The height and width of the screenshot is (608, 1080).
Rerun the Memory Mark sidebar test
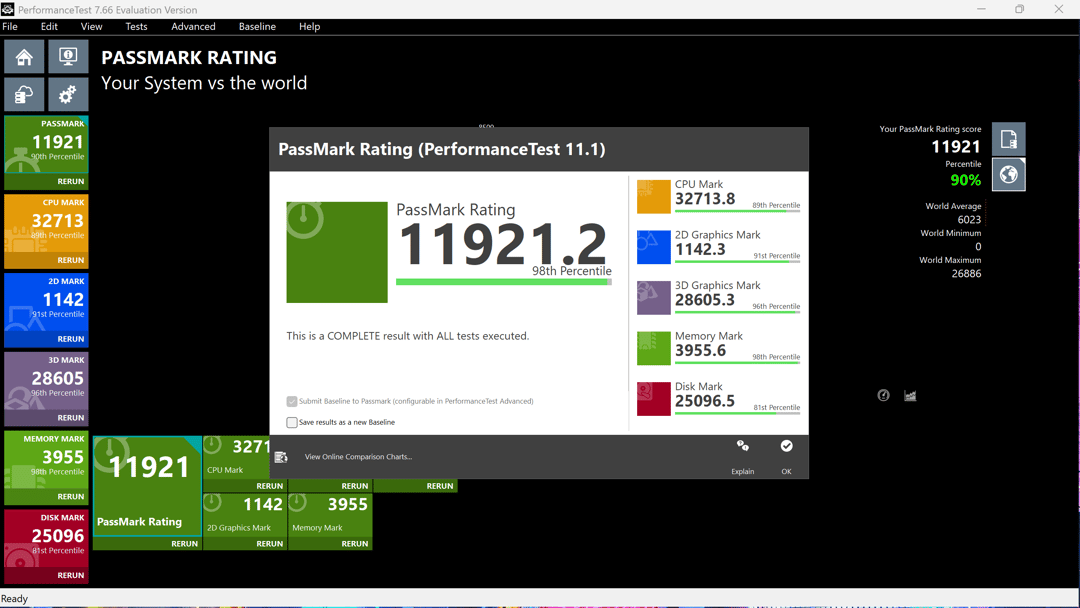[x=71, y=496]
